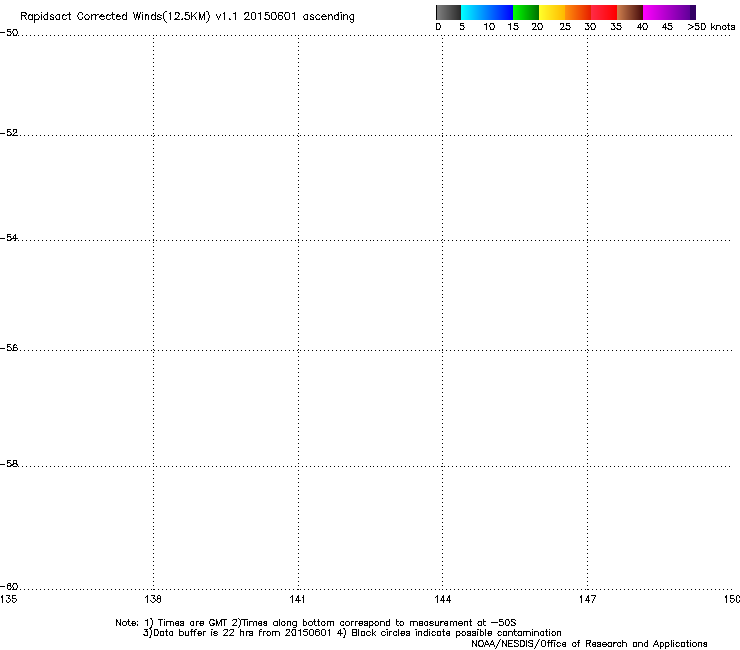Click the note 'Data buffer is 22 hrs'

point(204,633)
